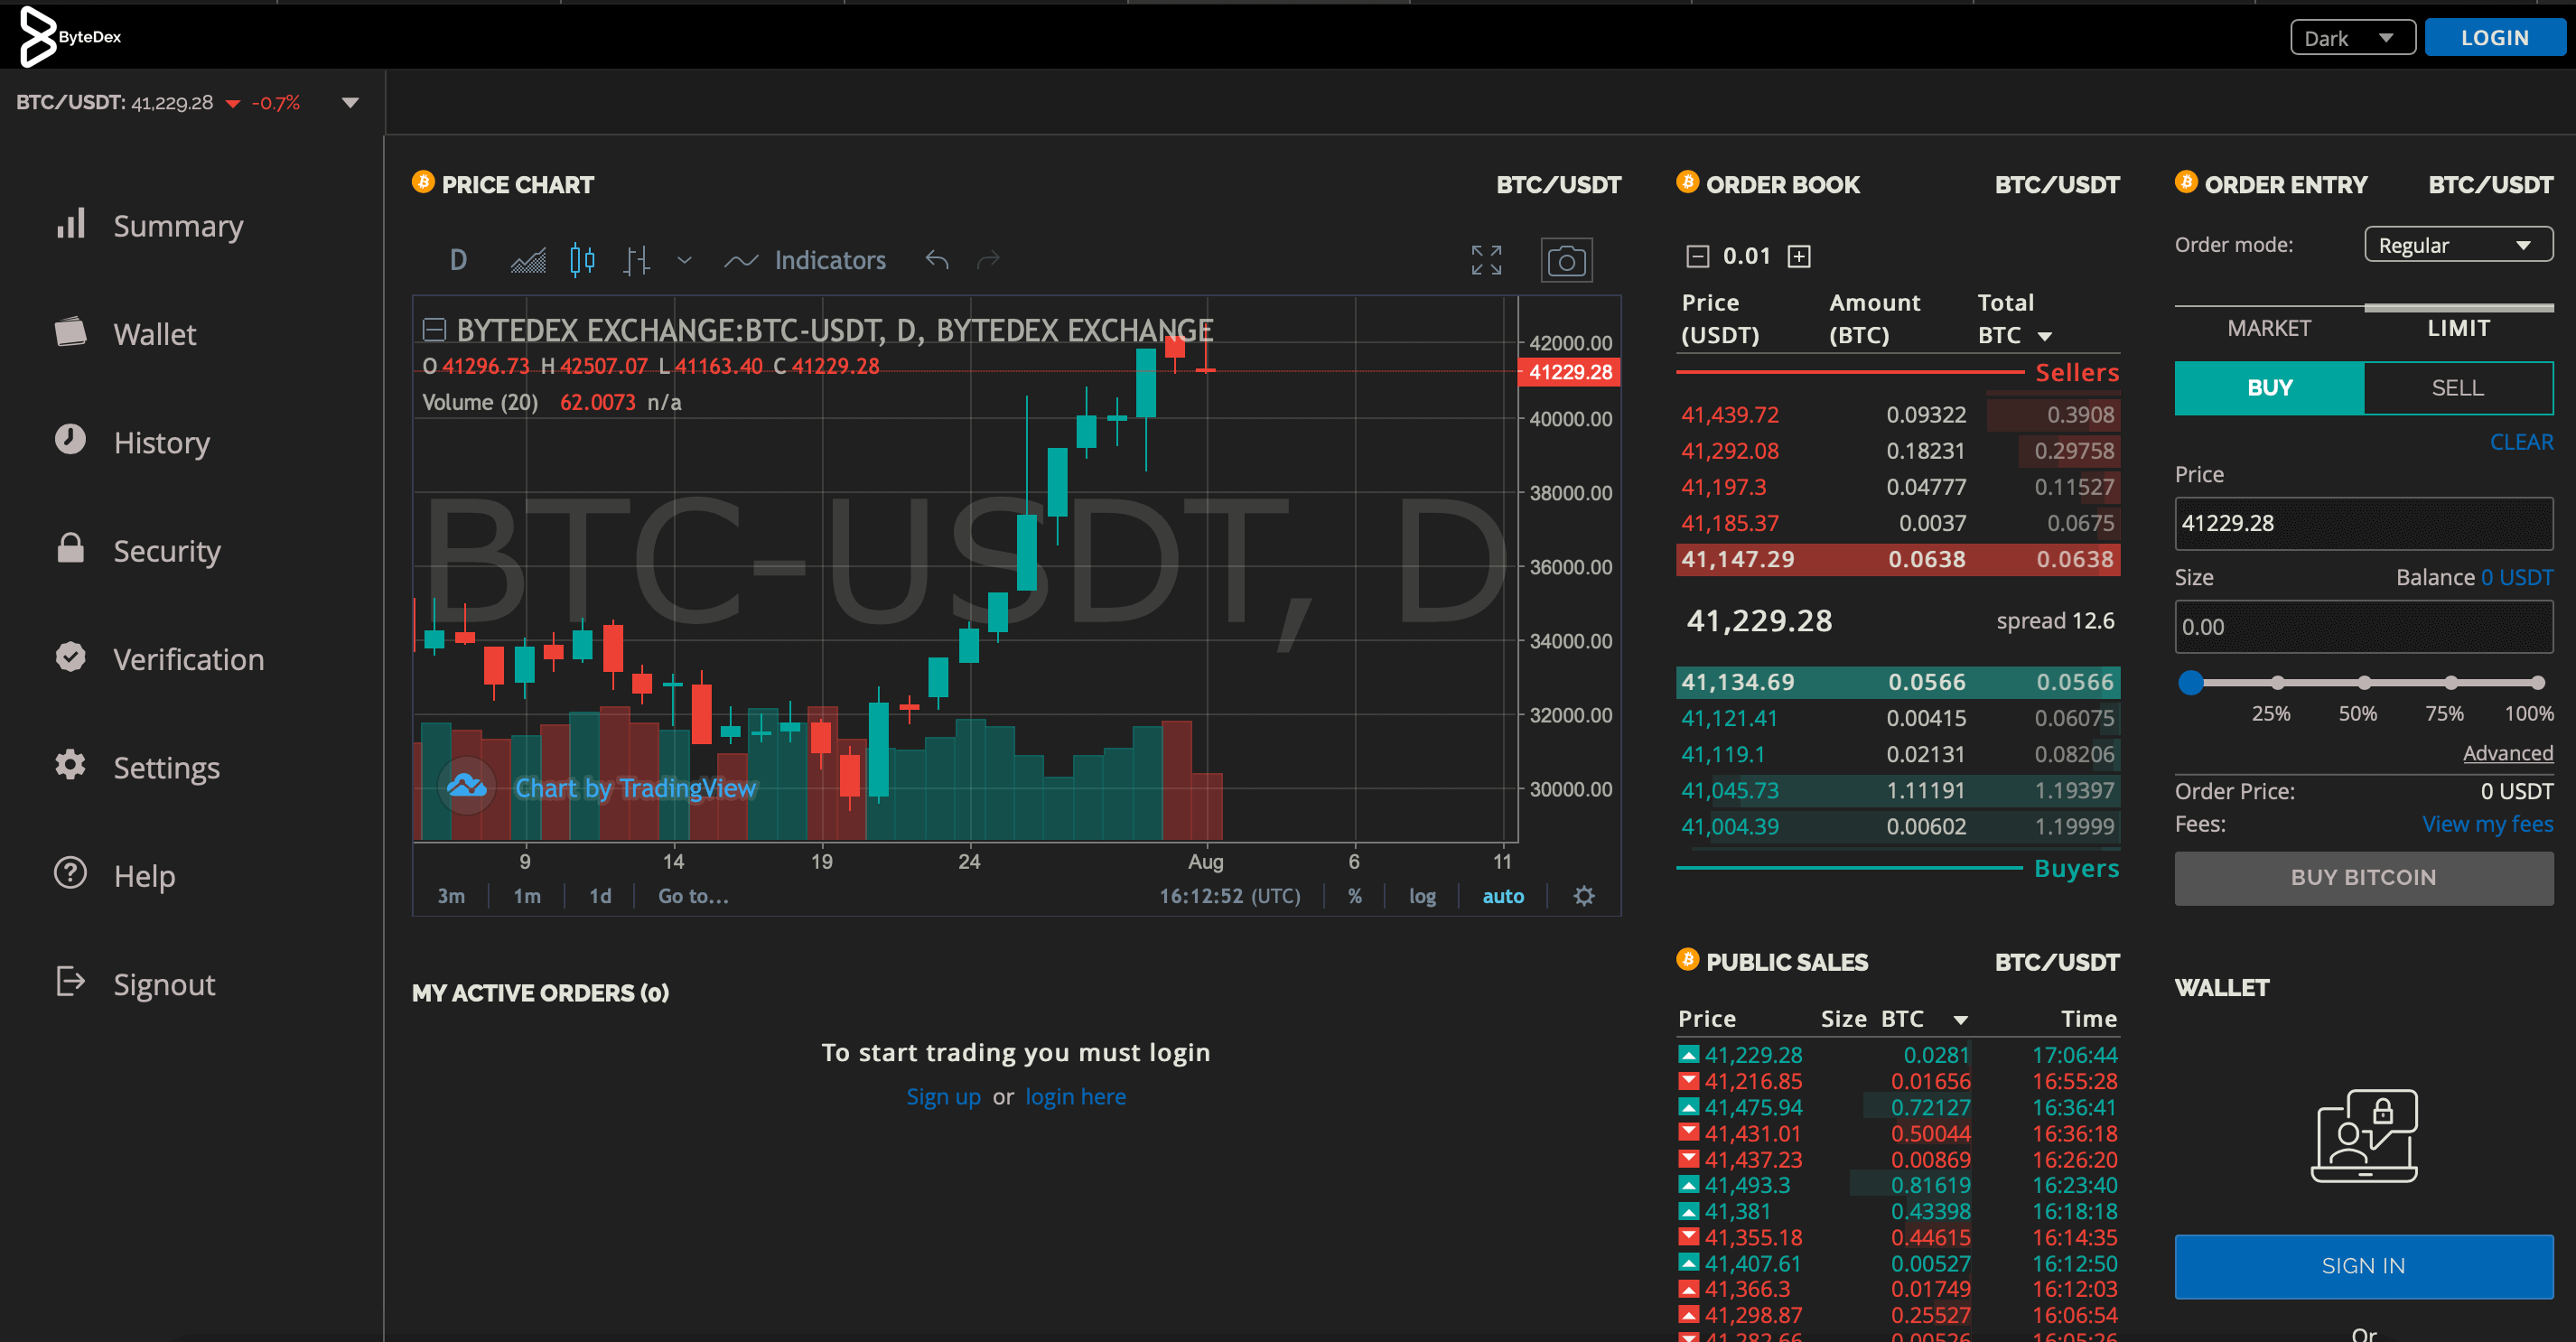This screenshot has width=2576, height=1342.
Task: Select the bar chart style icon
Action: point(636,261)
